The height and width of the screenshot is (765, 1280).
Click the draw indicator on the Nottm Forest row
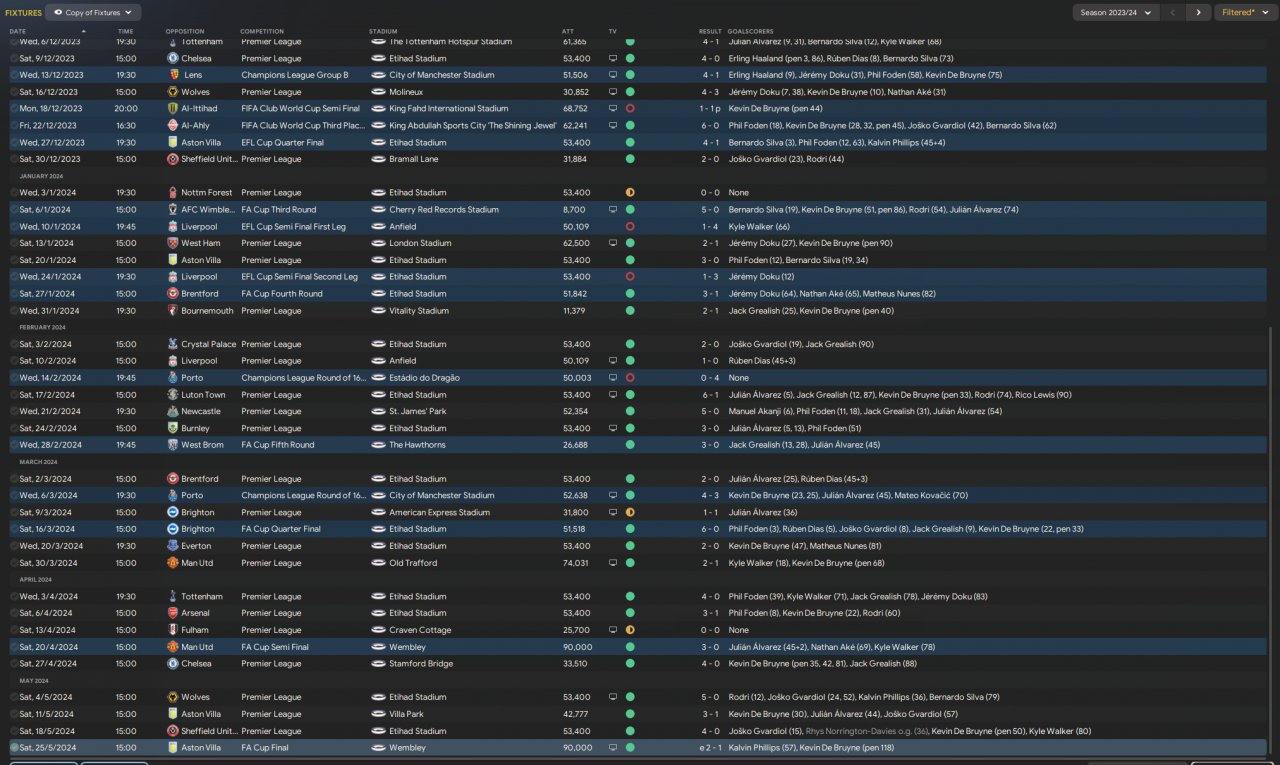click(x=630, y=193)
